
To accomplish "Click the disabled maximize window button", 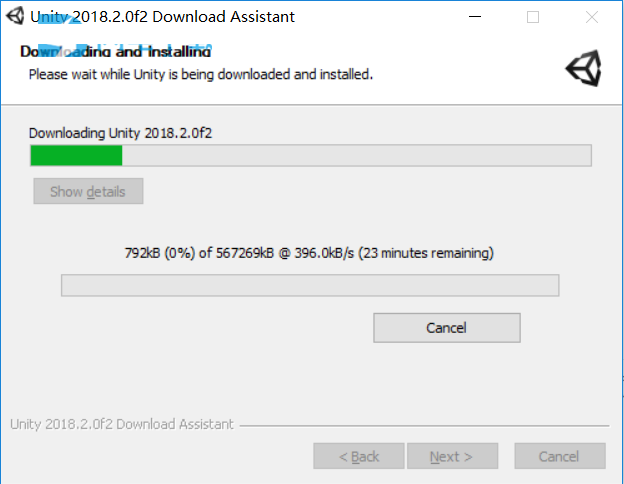I will [x=533, y=17].
